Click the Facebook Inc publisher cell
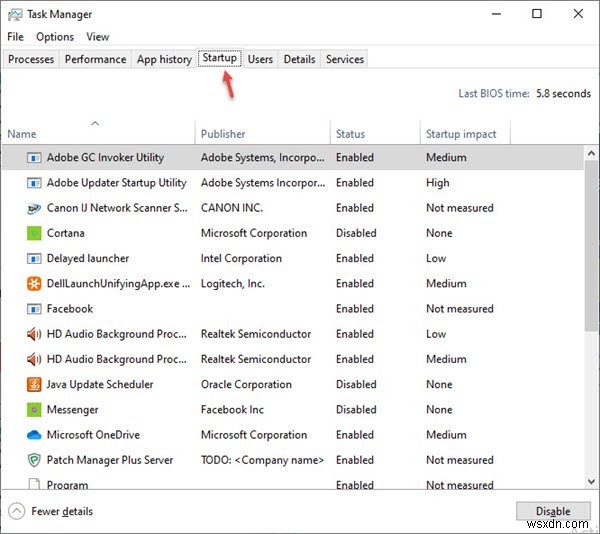This screenshot has width=600, height=534. 232,410
